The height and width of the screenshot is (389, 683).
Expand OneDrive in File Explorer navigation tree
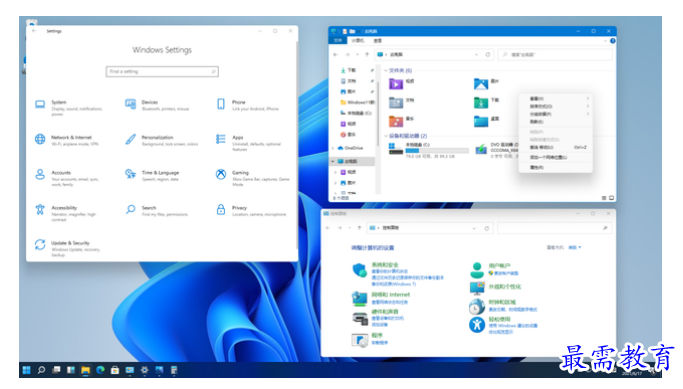pyautogui.click(x=333, y=148)
